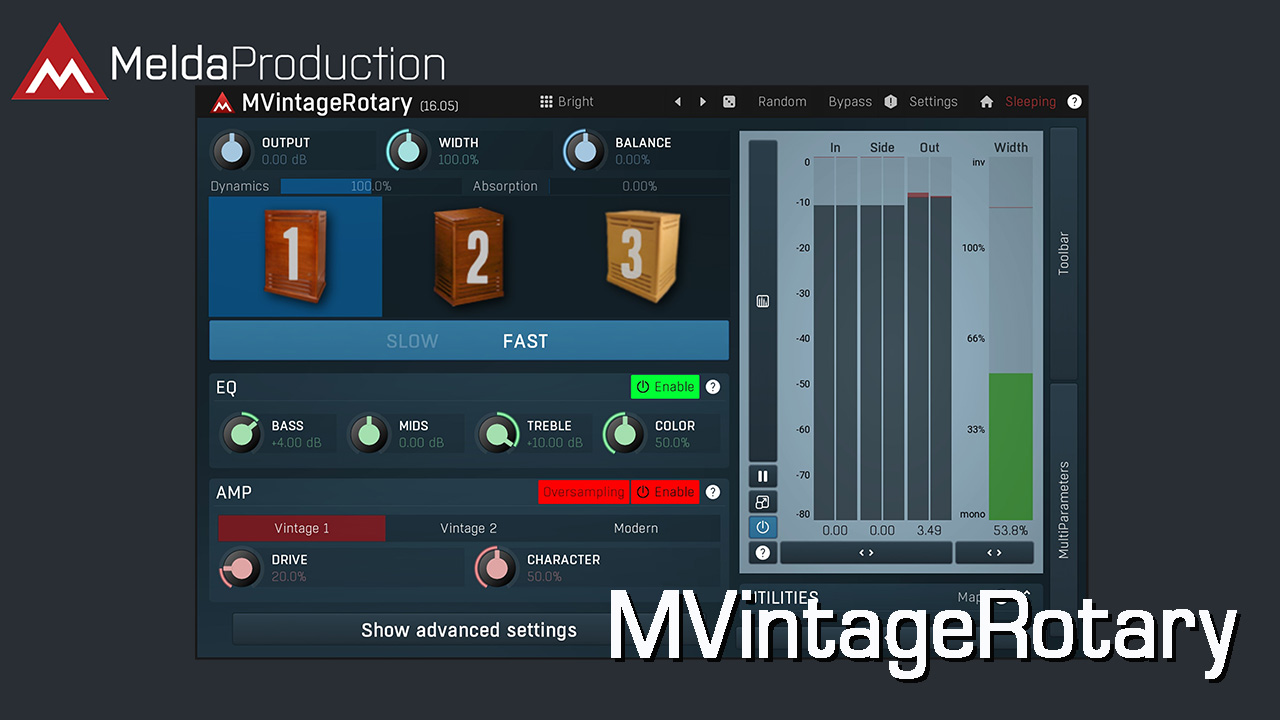Click the Dynamics slider bar
1280x720 pixels.
point(370,186)
